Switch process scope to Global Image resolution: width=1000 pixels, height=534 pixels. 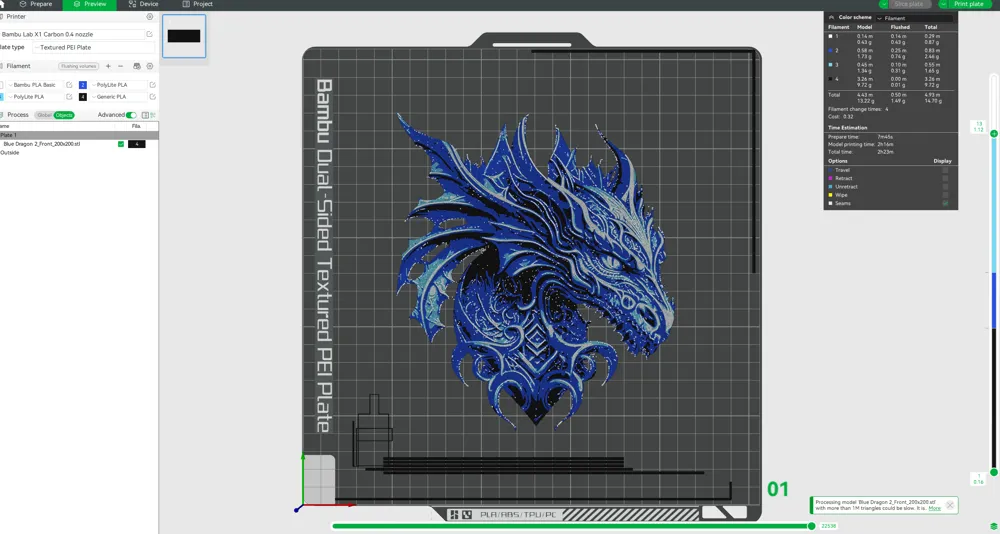pyautogui.click(x=44, y=115)
